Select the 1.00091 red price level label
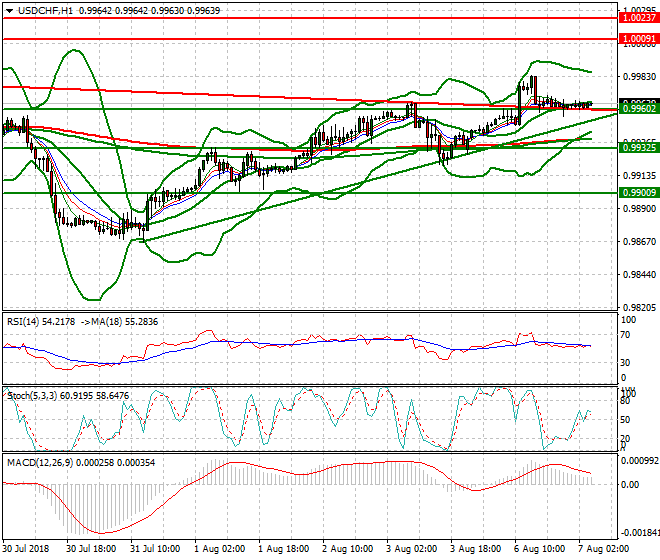This screenshot has width=660, height=560. coord(639,39)
